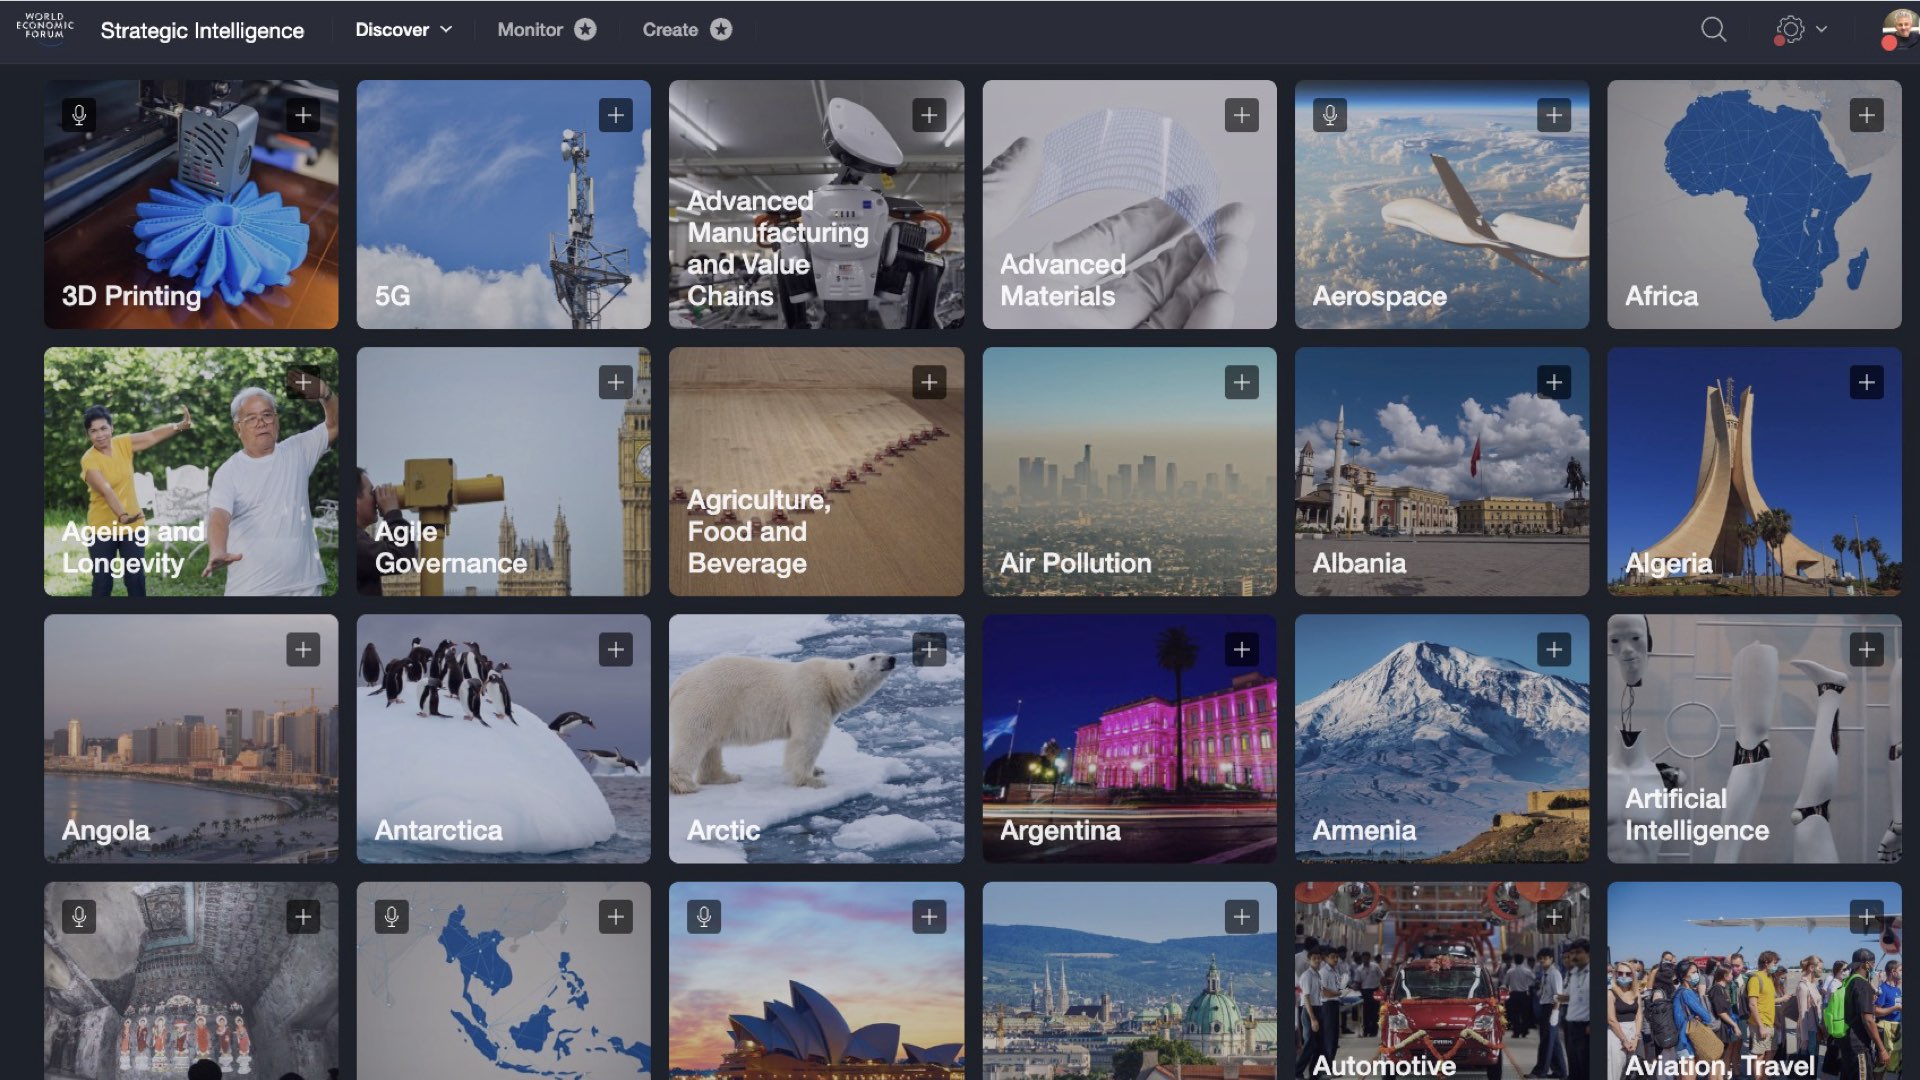The image size is (1920, 1080).
Task: Add Air Pollution with plus icon
Action: coord(1242,382)
